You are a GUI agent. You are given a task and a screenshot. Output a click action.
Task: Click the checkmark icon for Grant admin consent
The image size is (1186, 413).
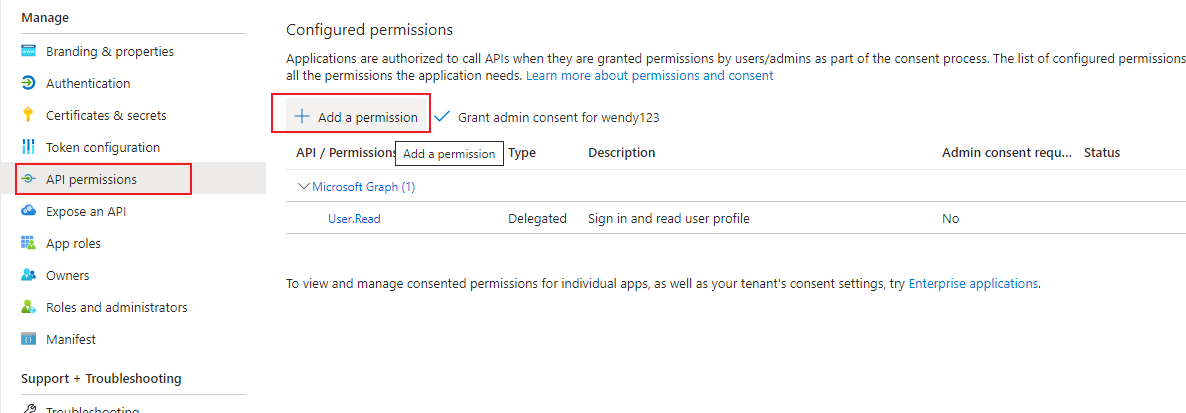point(442,116)
